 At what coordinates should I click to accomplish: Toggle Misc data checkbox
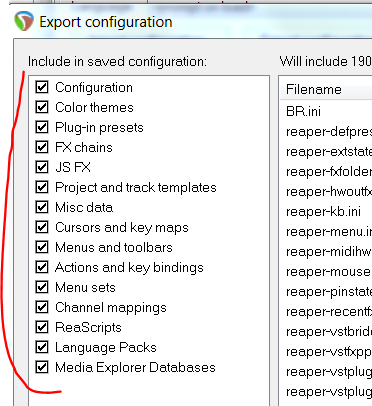coord(42,207)
